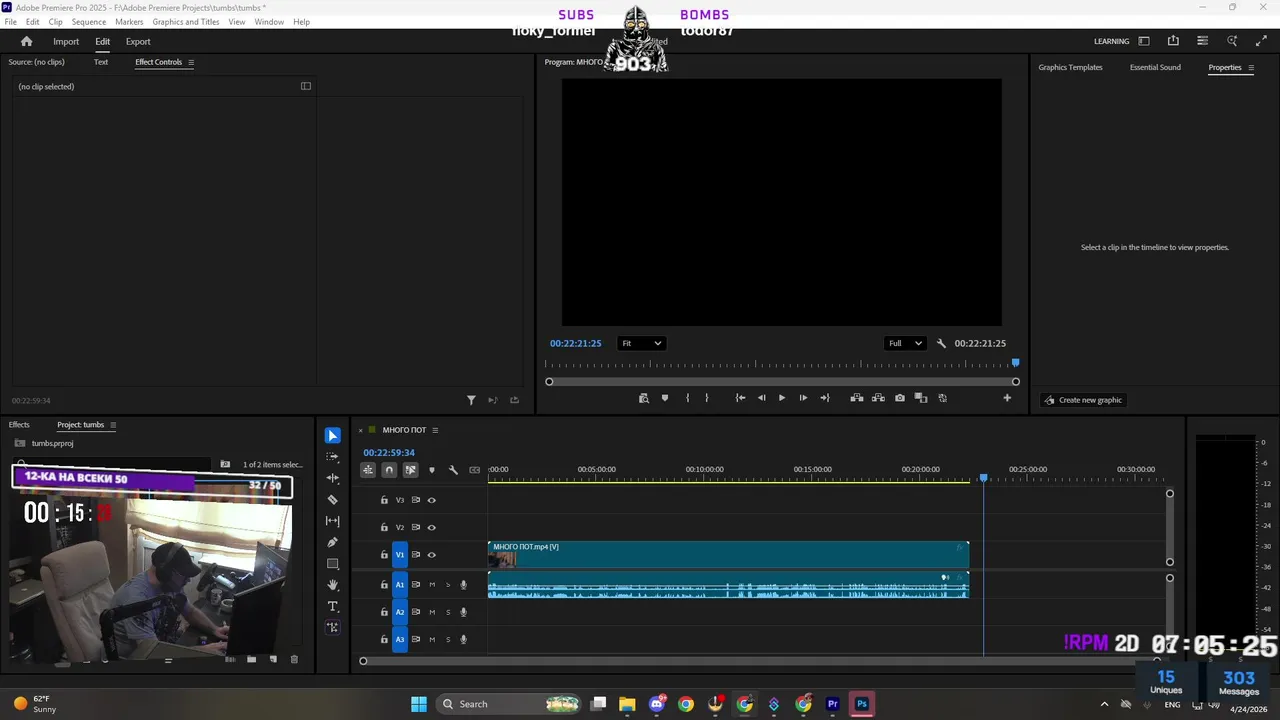1280x720 pixels.
Task: Select the Slip tool
Action: pos(332,521)
